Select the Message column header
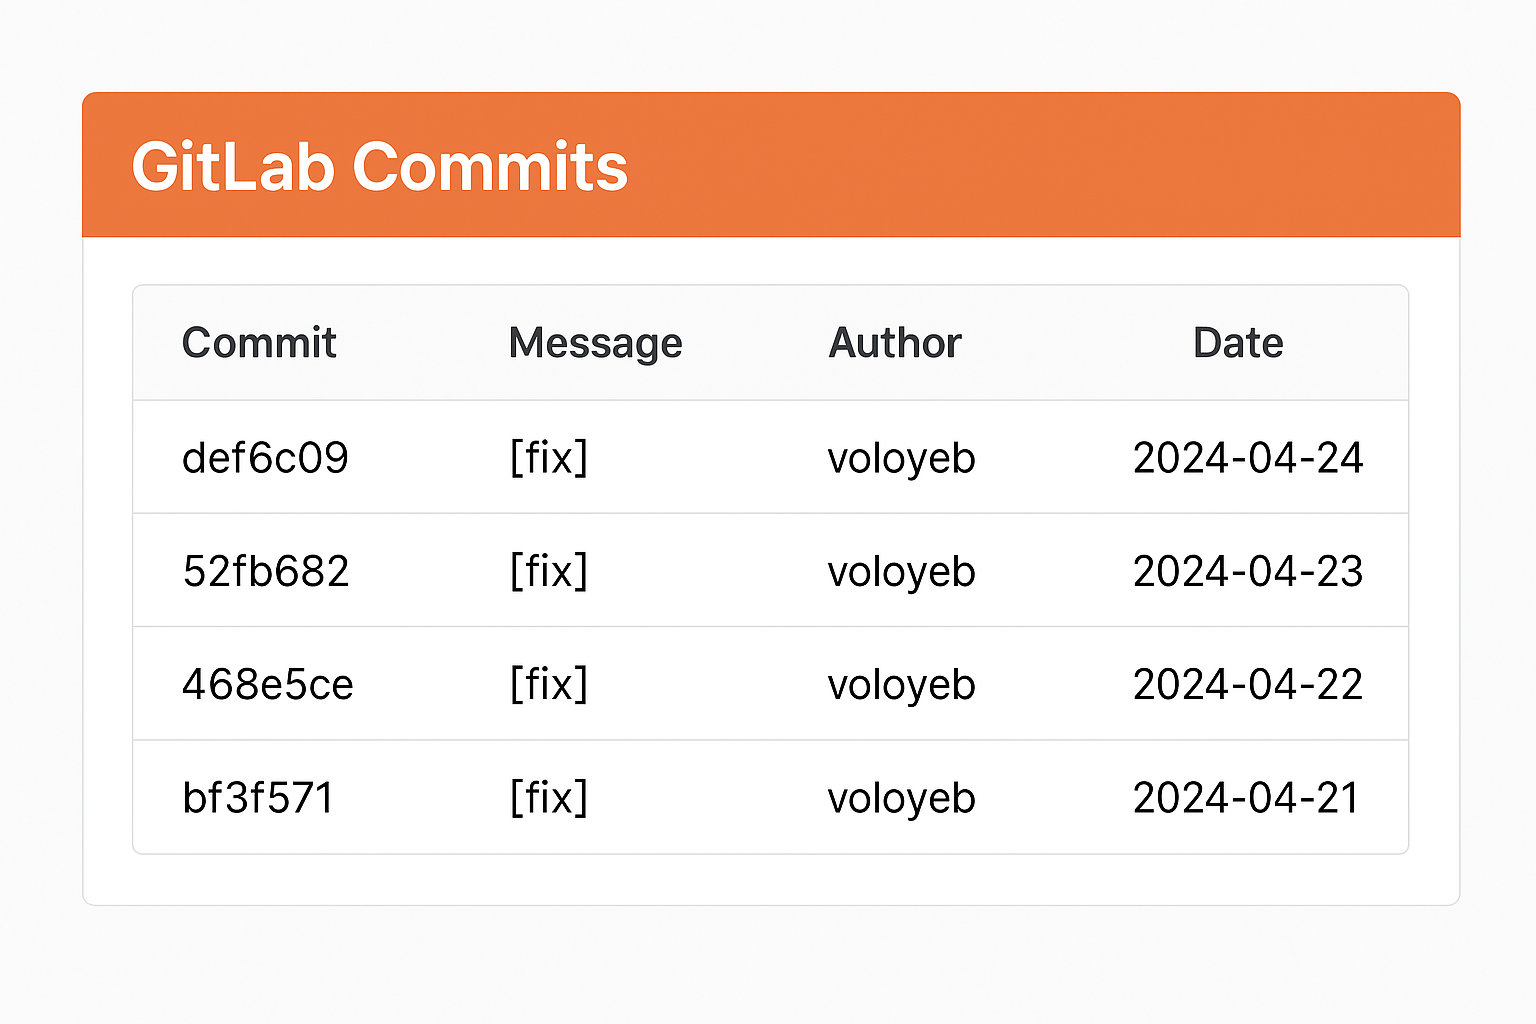Screen dimensions: 1536x1024 [x=595, y=344]
